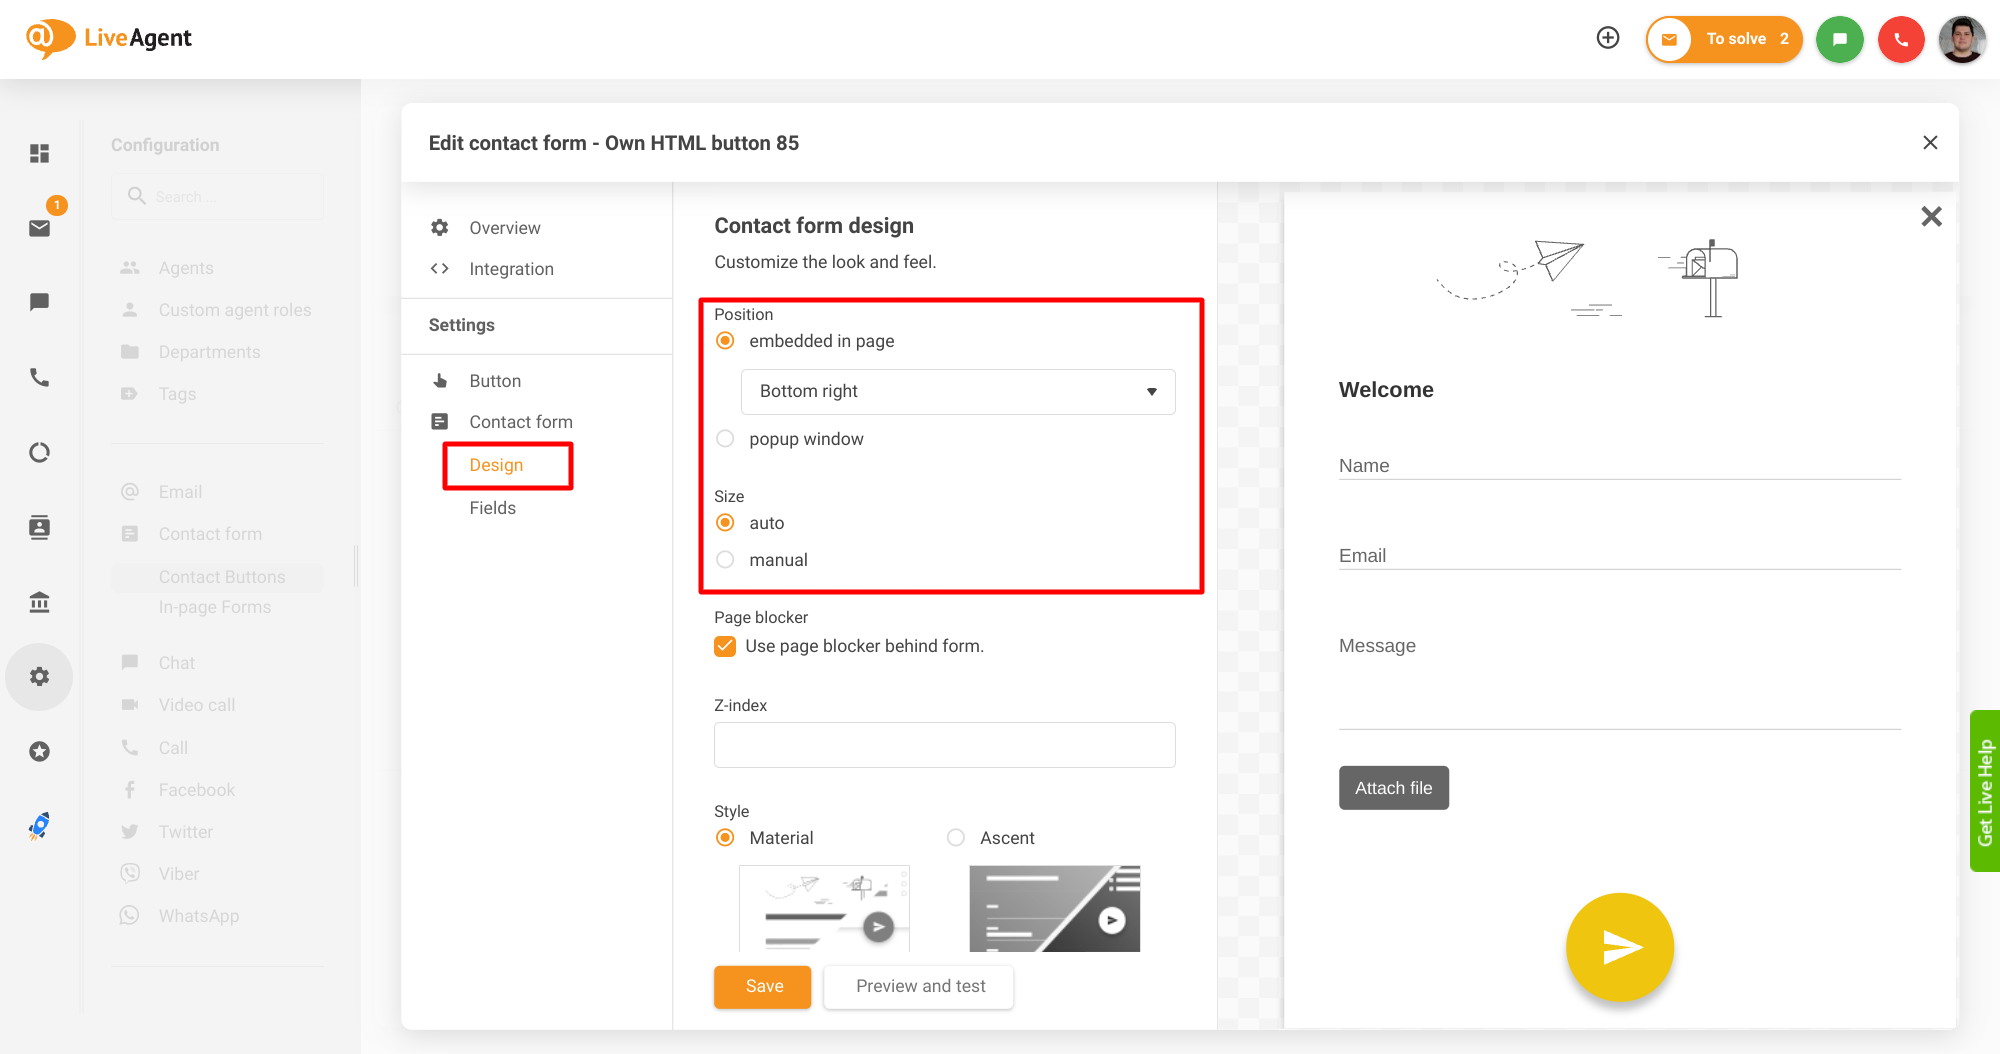Image resolution: width=2000 pixels, height=1054 pixels.
Task: Open the Dashboard grid icon
Action: (39, 153)
